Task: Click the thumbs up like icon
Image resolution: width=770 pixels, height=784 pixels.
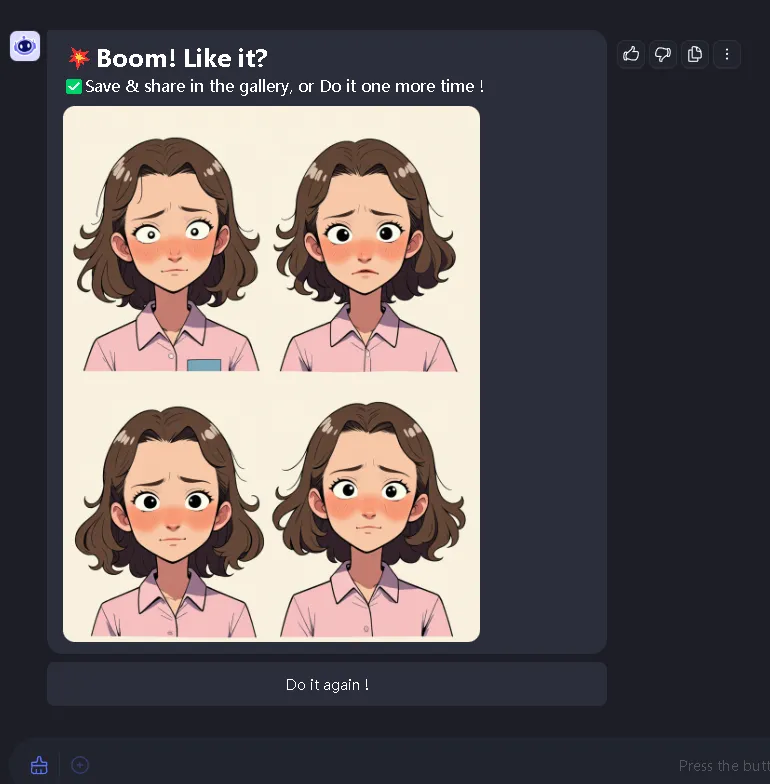Action: [x=630, y=54]
